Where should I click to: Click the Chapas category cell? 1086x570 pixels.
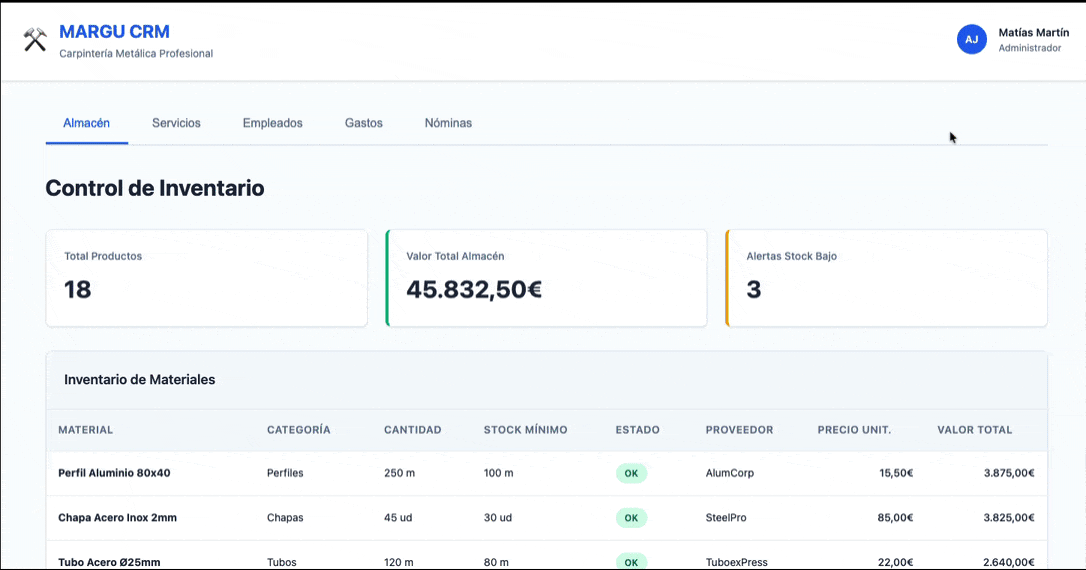pos(285,517)
